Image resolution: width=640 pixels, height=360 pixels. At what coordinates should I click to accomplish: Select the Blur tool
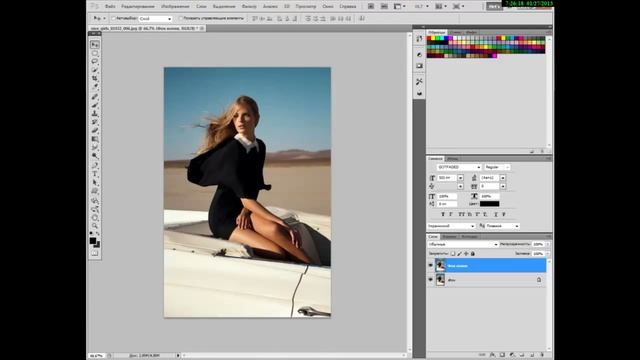pyautogui.click(x=95, y=147)
